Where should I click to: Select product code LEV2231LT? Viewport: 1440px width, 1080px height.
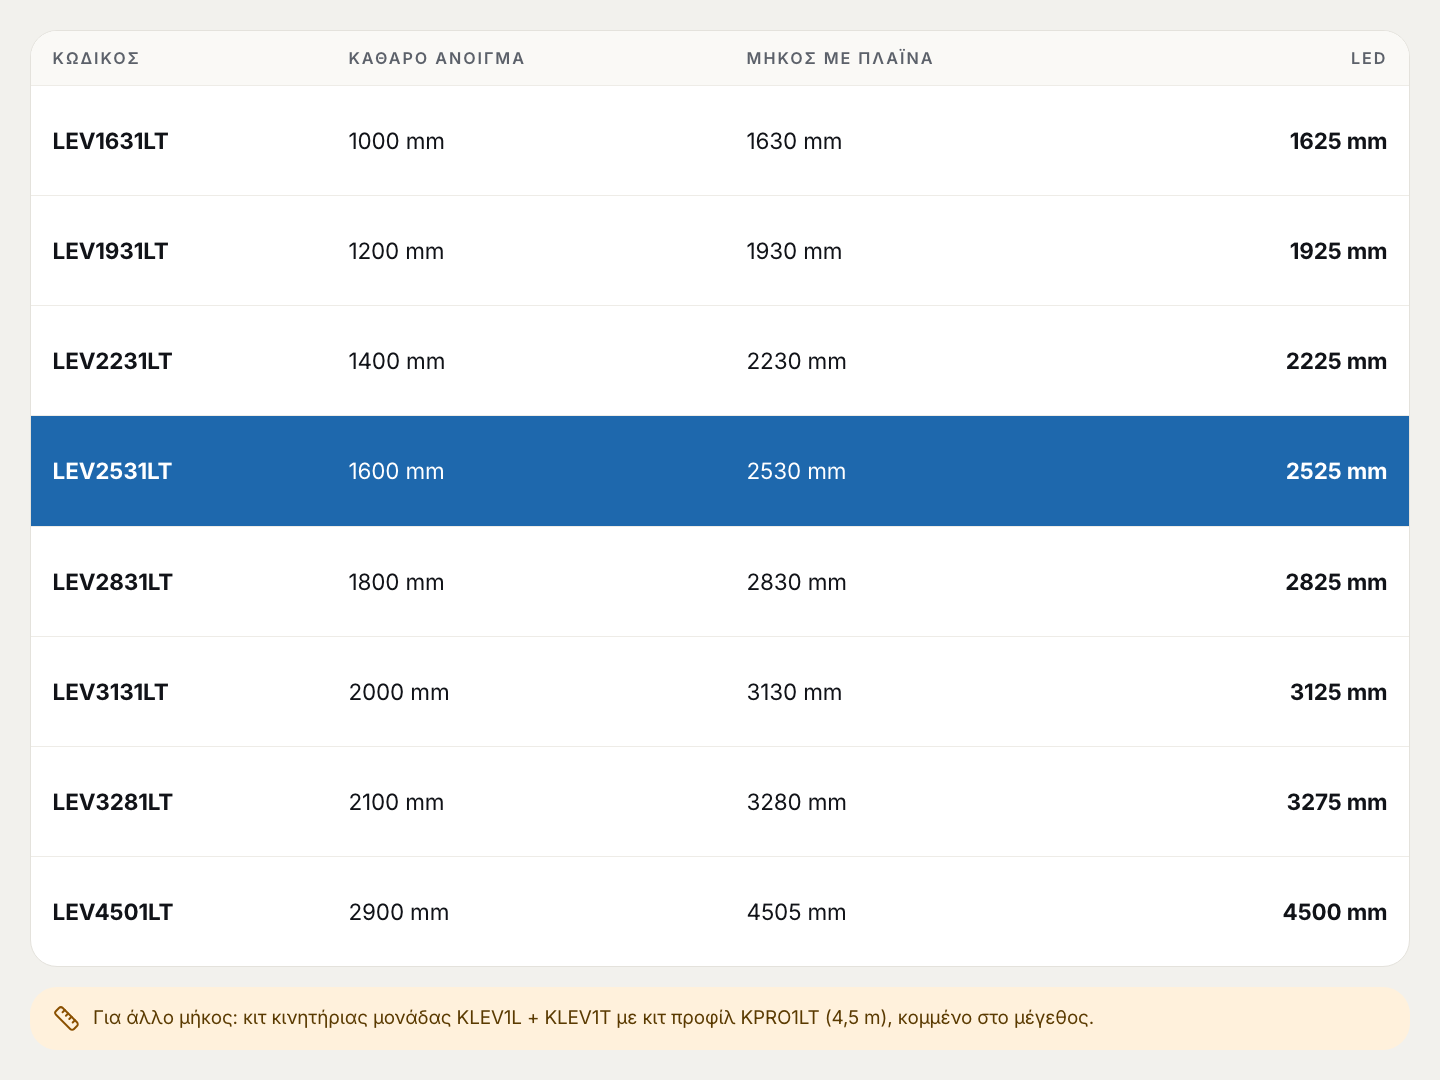coord(112,361)
